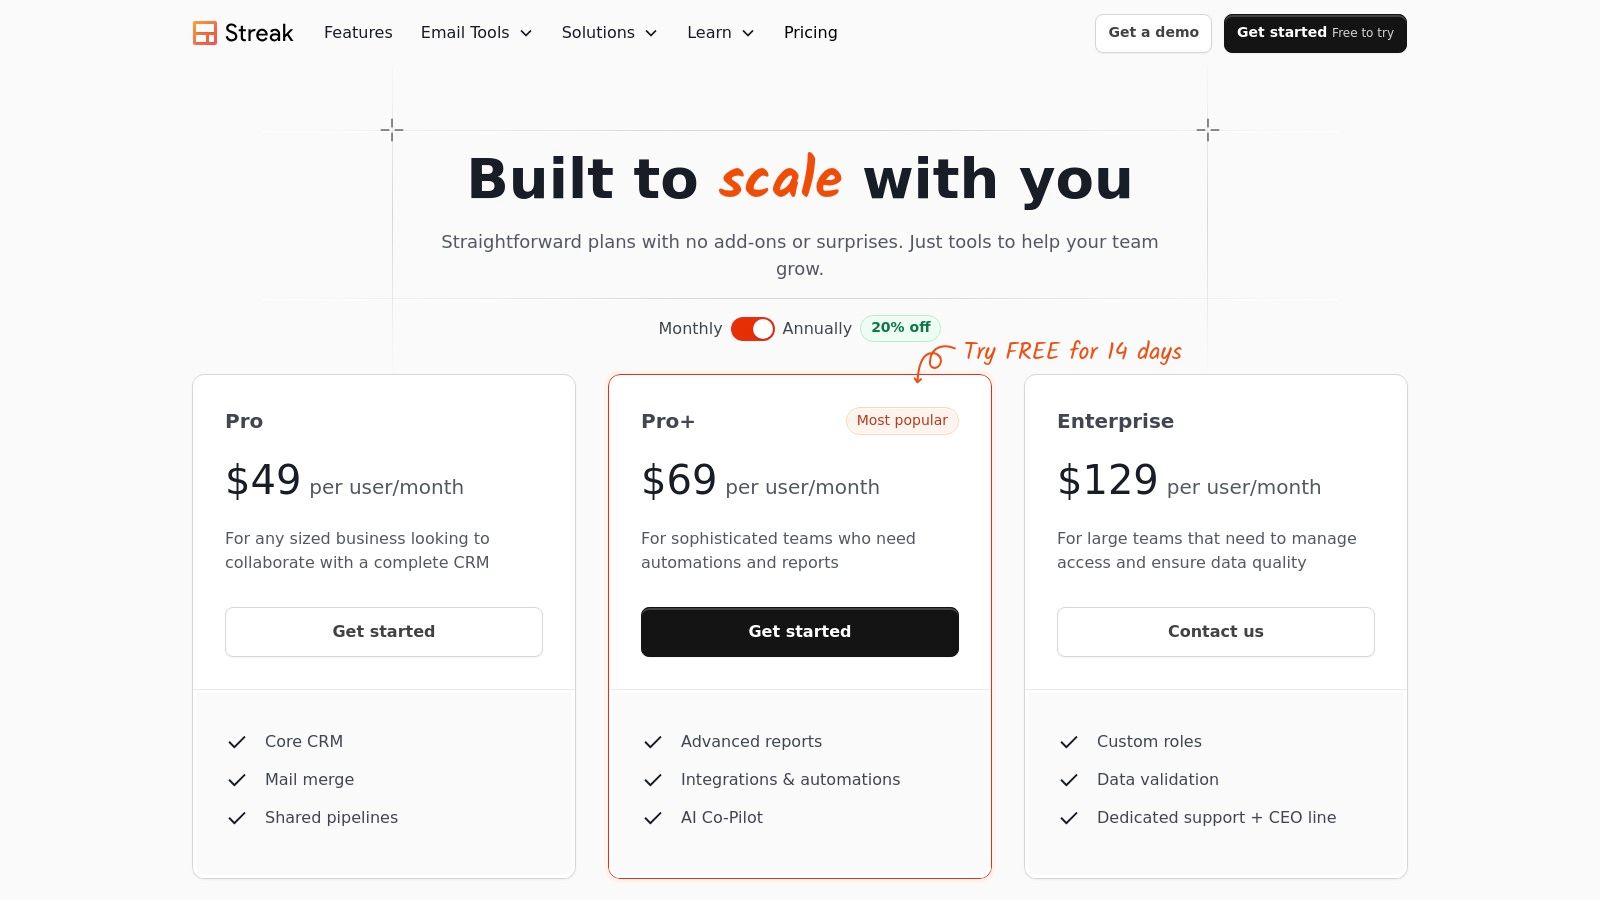Click the Streak logo icon
Screen dimensions: 1600x900
tap(205, 33)
